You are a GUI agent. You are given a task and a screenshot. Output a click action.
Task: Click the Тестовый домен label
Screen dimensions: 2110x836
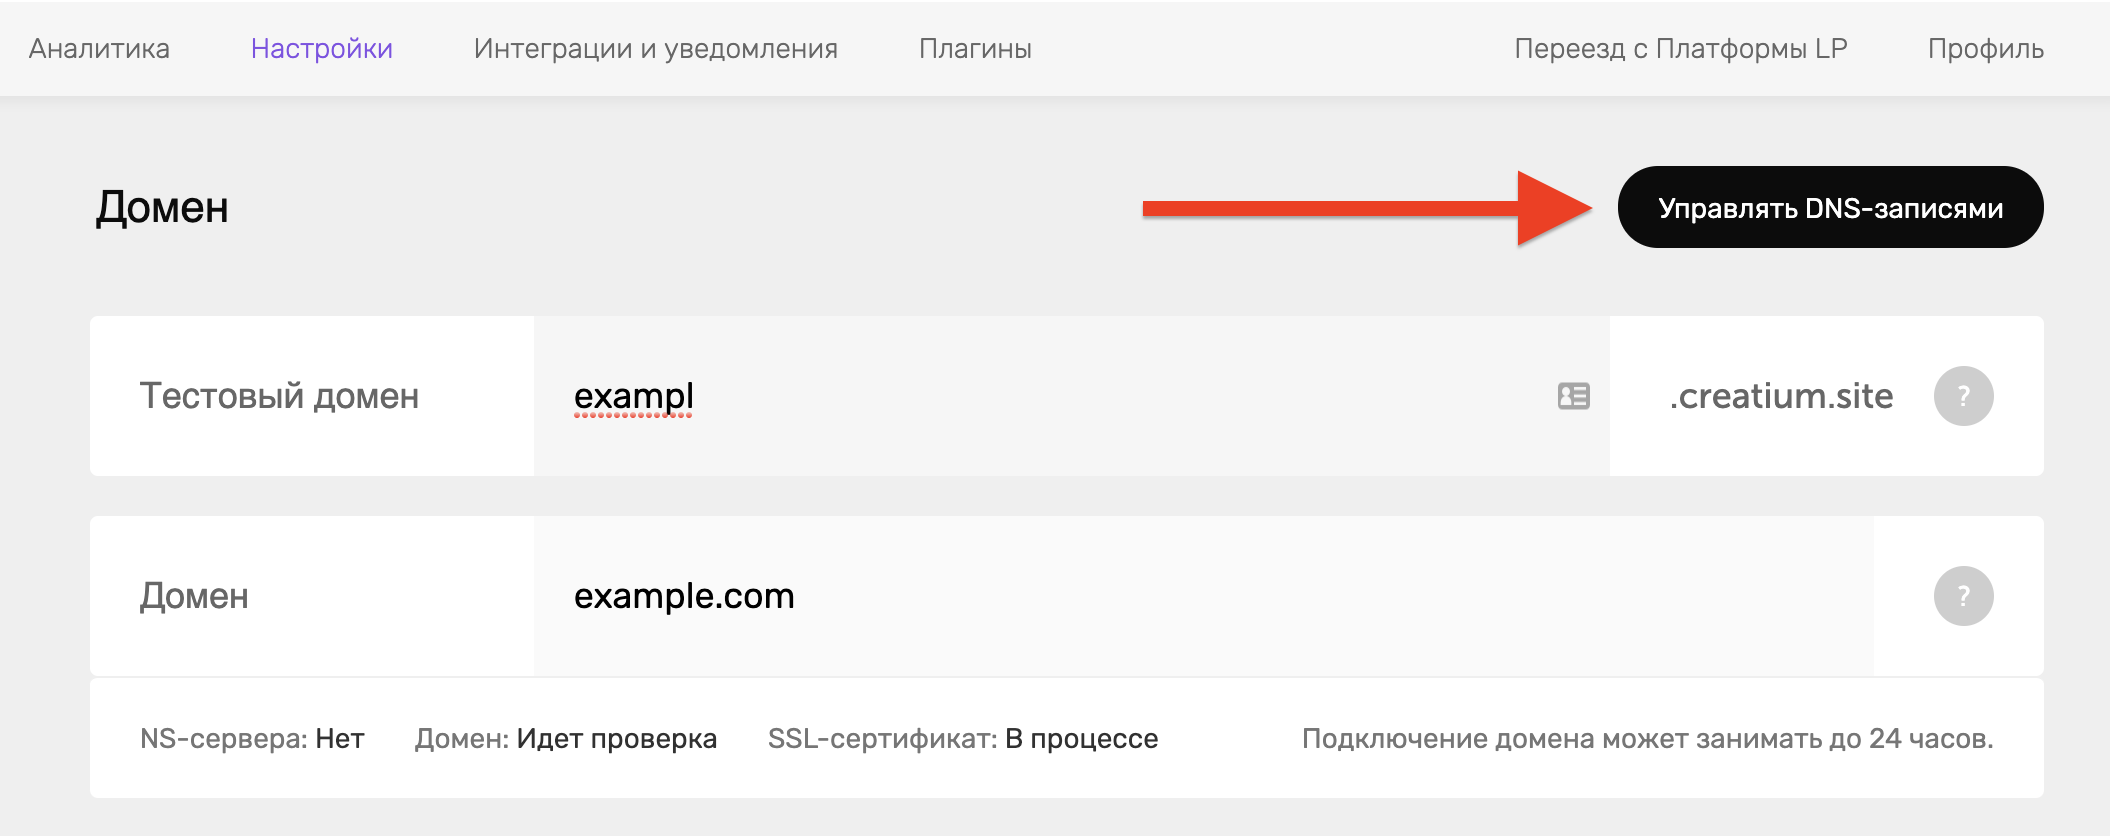[x=279, y=396]
